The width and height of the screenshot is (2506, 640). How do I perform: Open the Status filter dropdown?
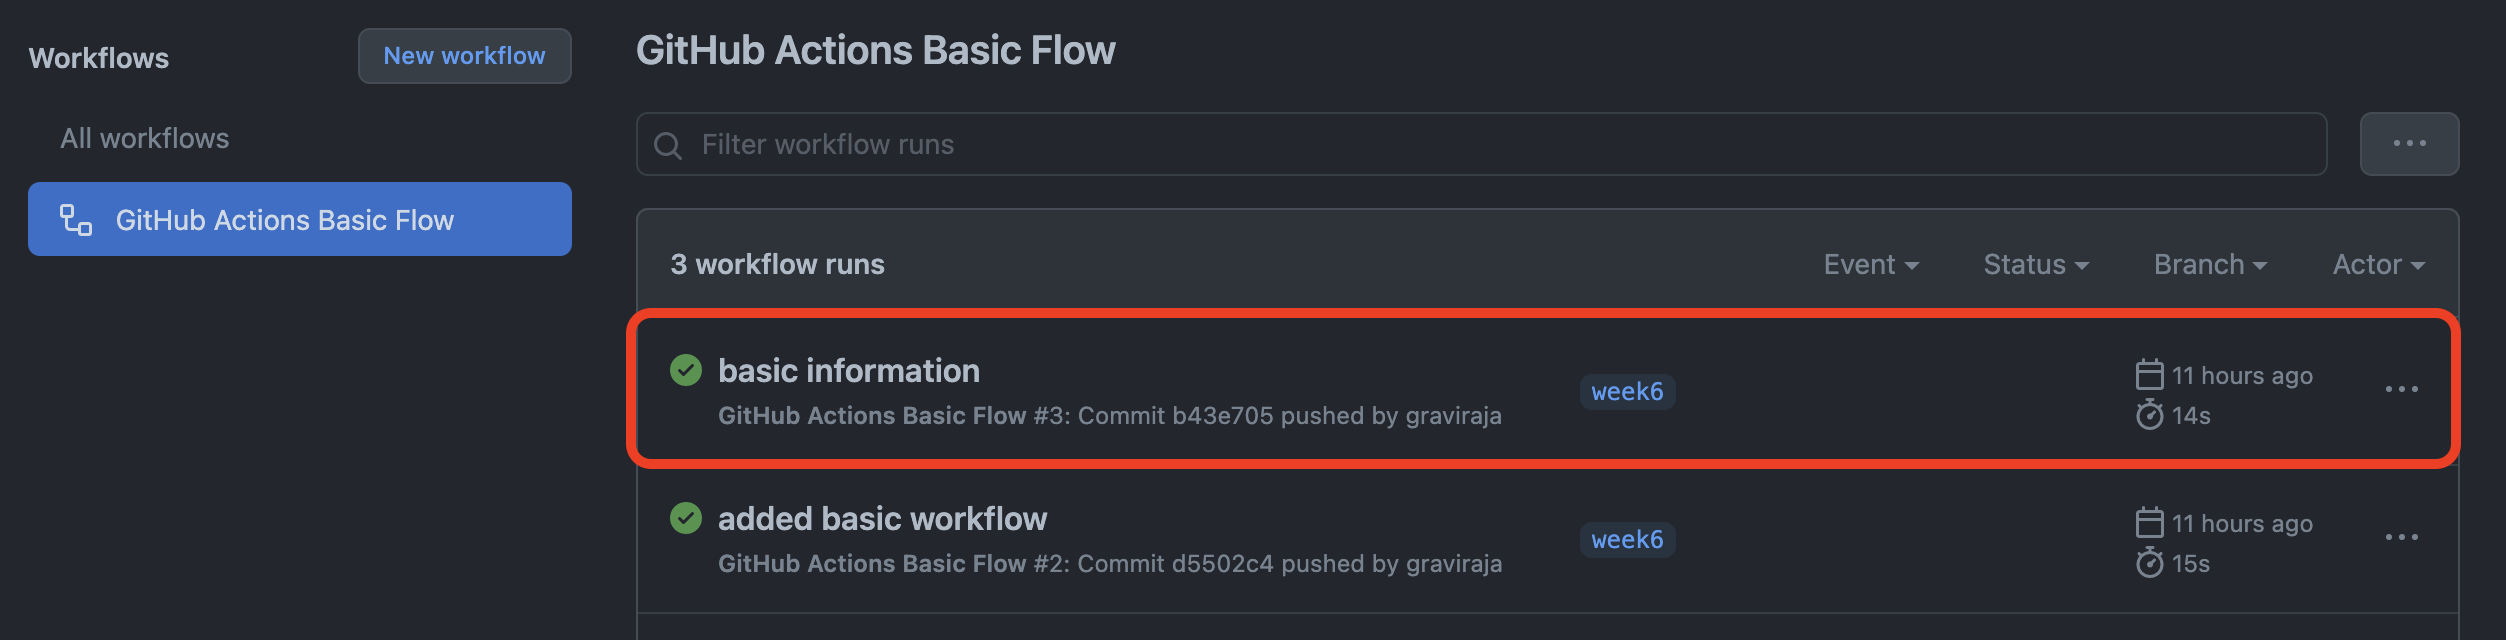point(2035,265)
